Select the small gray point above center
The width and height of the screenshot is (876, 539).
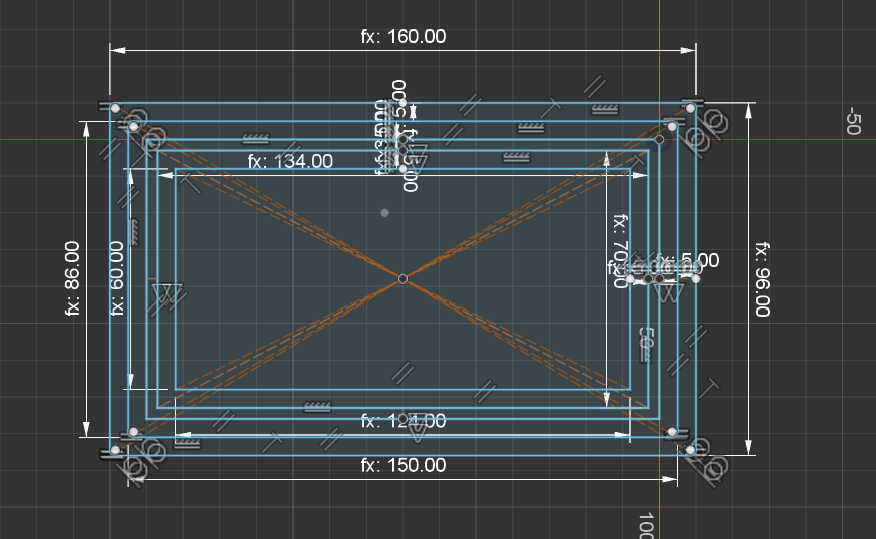[385, 212]
